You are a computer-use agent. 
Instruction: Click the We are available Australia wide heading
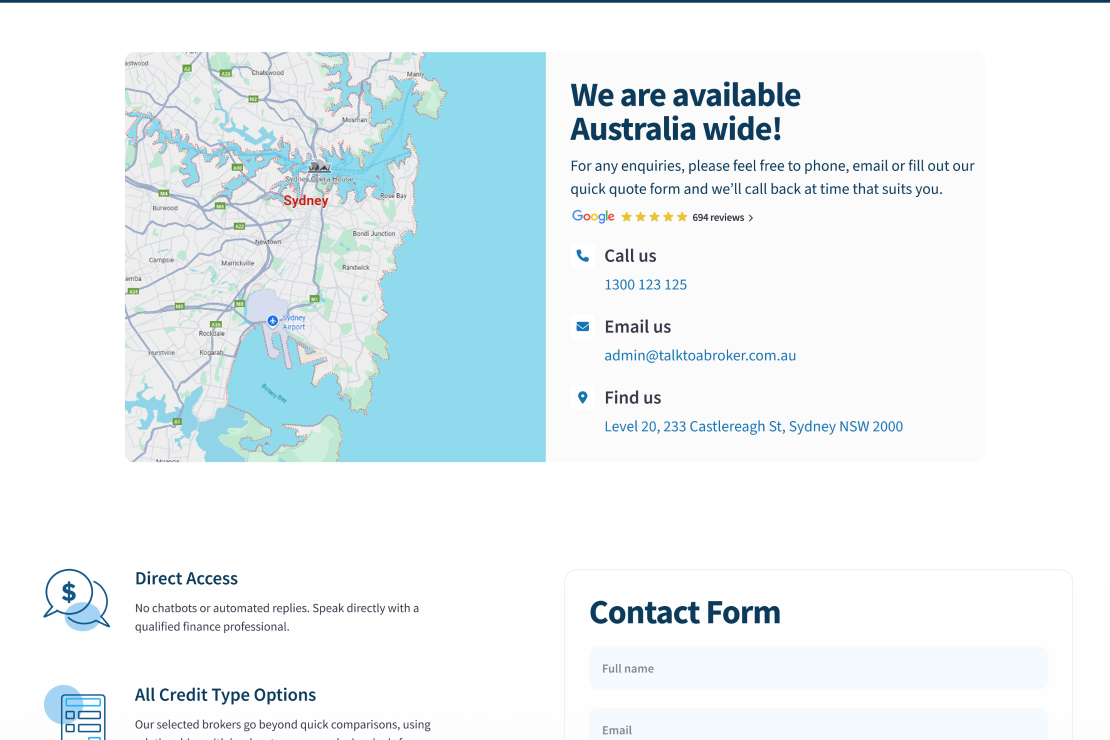click(x=685, y=112)
